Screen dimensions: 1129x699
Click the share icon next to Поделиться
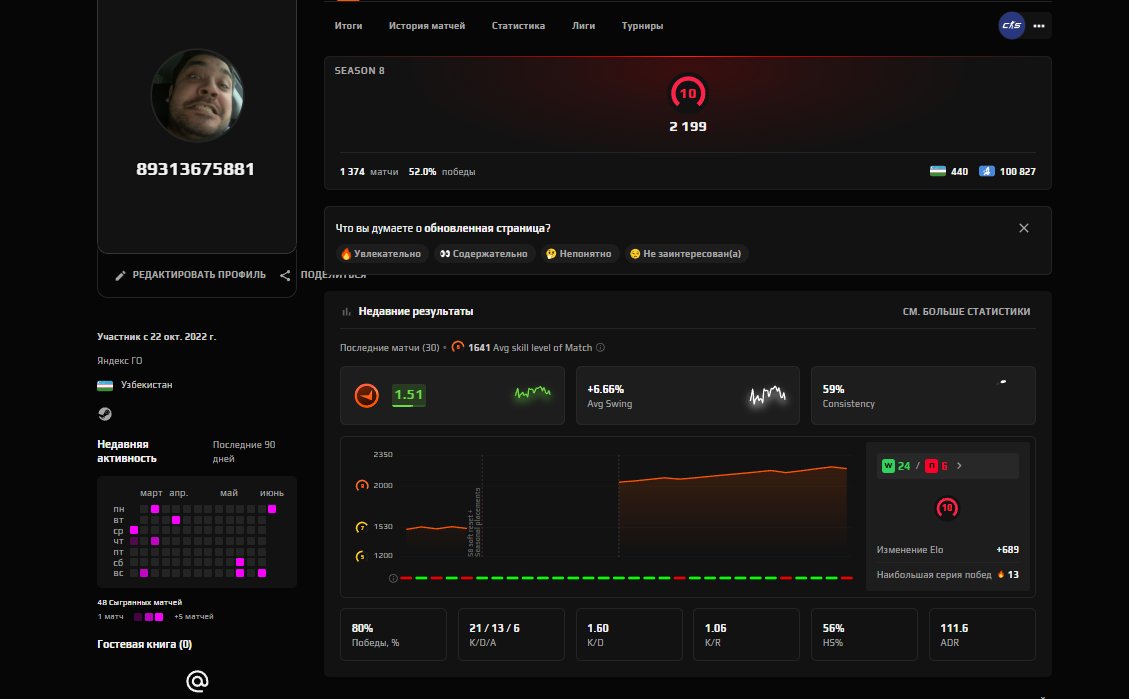(x=285, y=276)
